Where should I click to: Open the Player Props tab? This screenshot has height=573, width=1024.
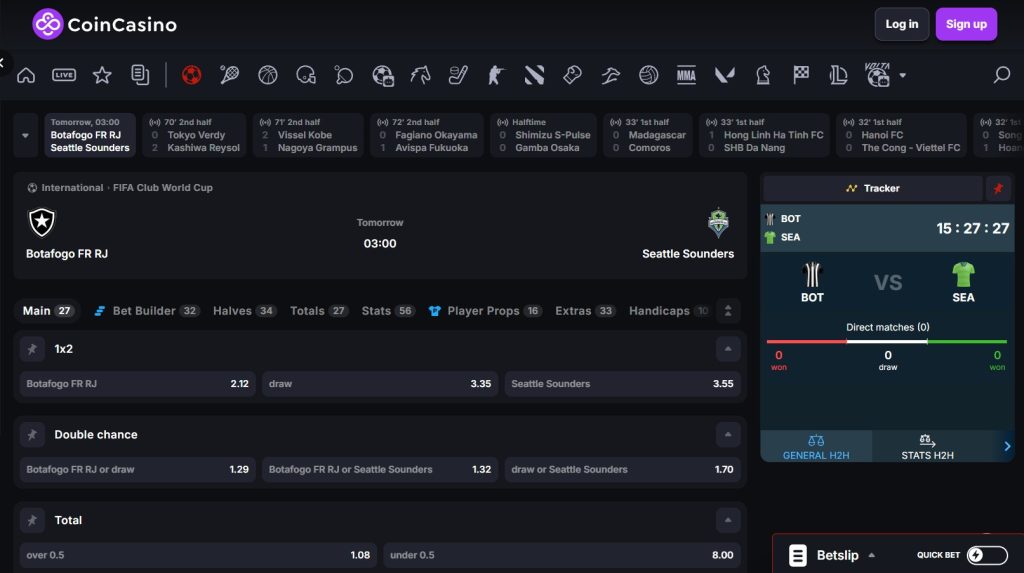click(485, 311)
